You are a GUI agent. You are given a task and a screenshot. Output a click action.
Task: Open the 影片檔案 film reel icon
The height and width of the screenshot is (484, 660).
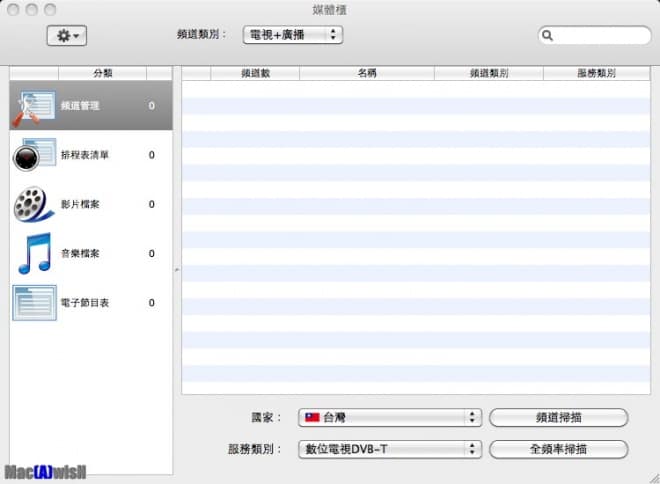point(35,204)
